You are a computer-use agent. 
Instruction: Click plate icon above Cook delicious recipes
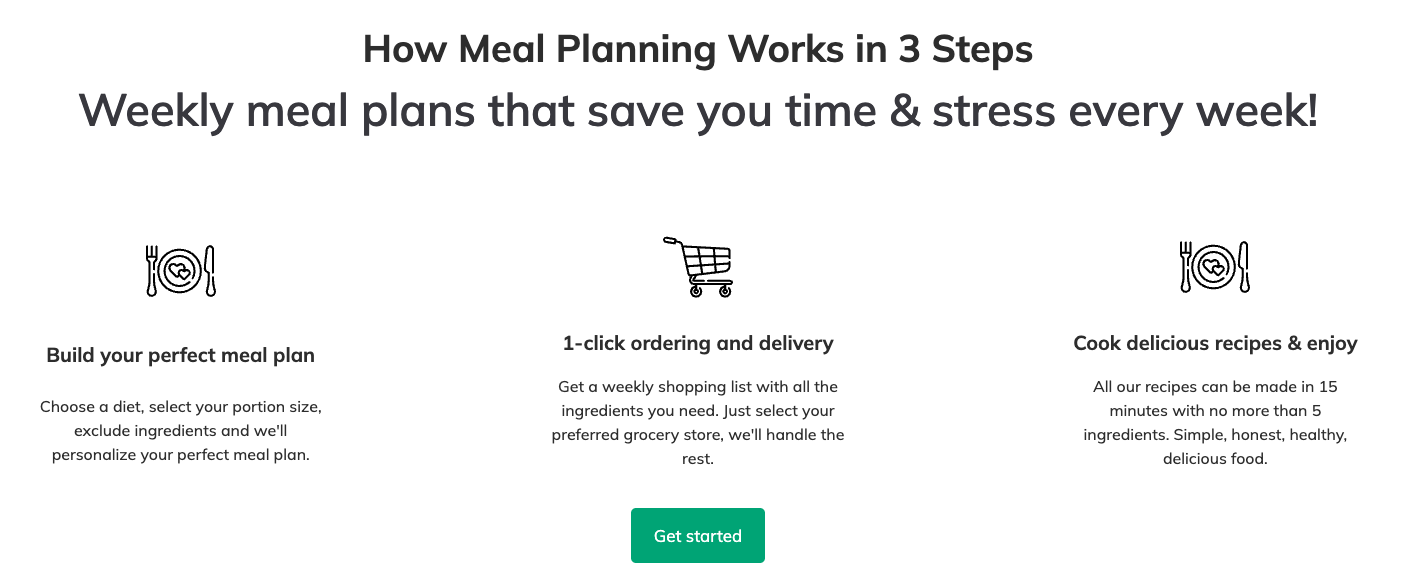point(1215,267)
